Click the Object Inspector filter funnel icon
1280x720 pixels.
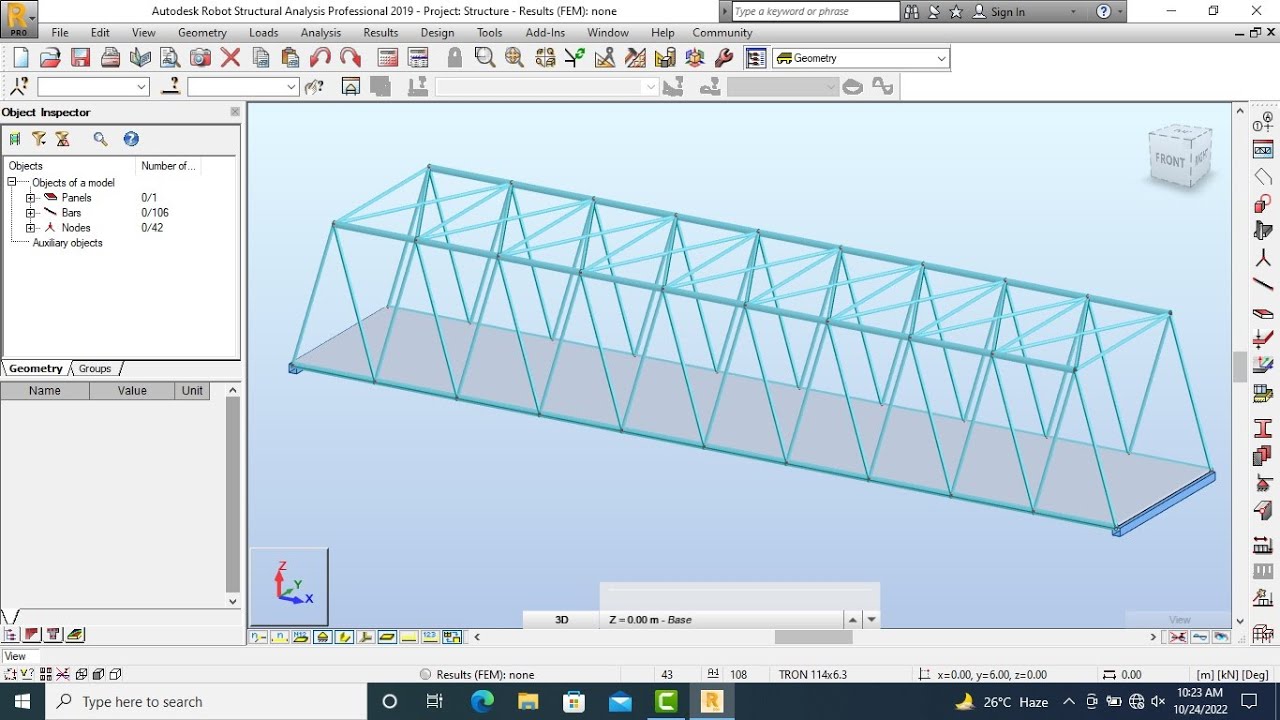click(39, 139)
